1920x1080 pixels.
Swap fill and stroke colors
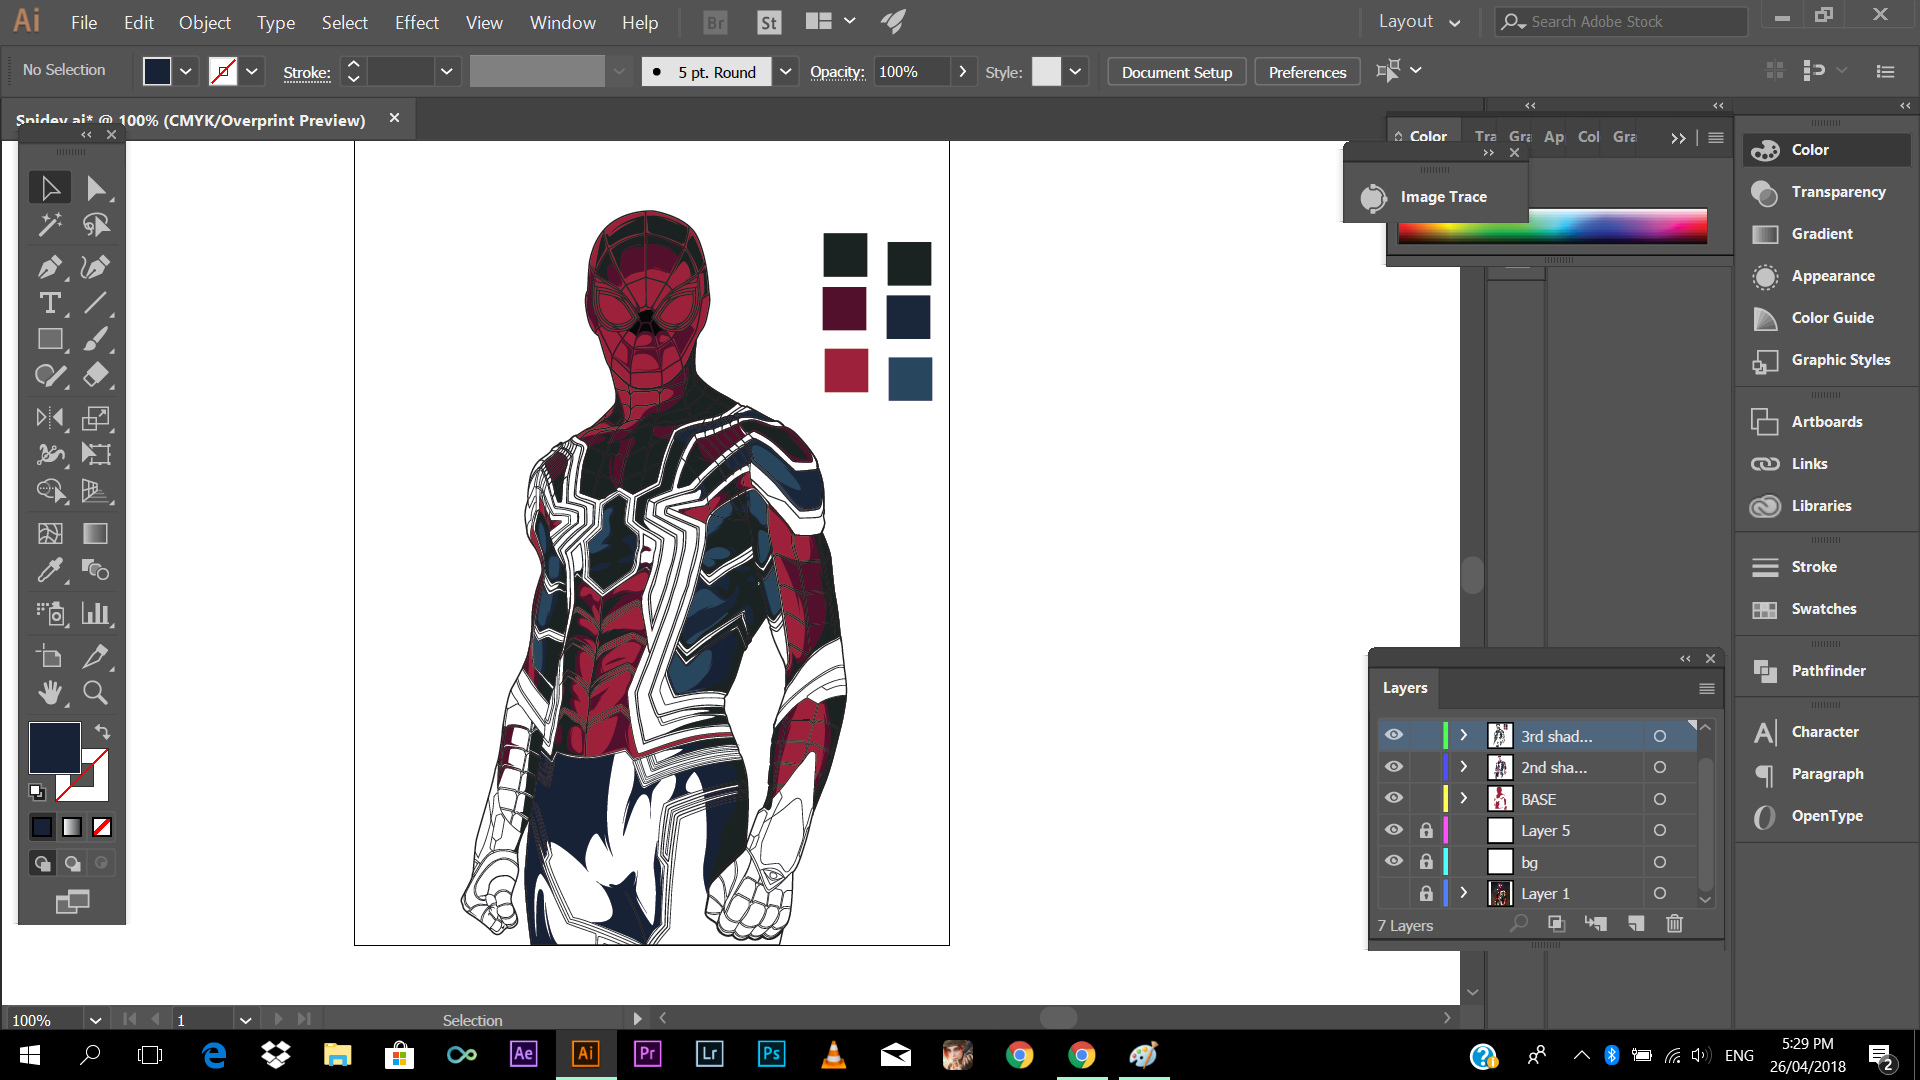click(x=102, y=731)
